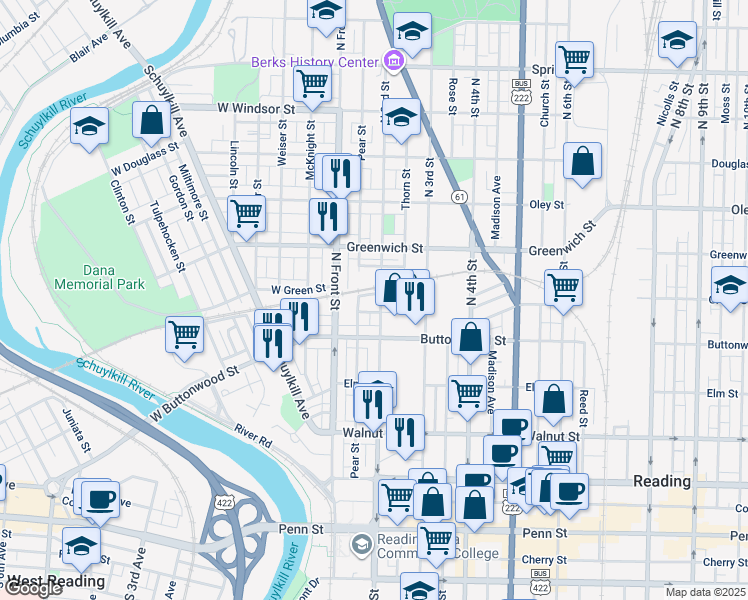
Task: Select the shopping cart marker near W Windsor St
Action: (x=312, y=85)
